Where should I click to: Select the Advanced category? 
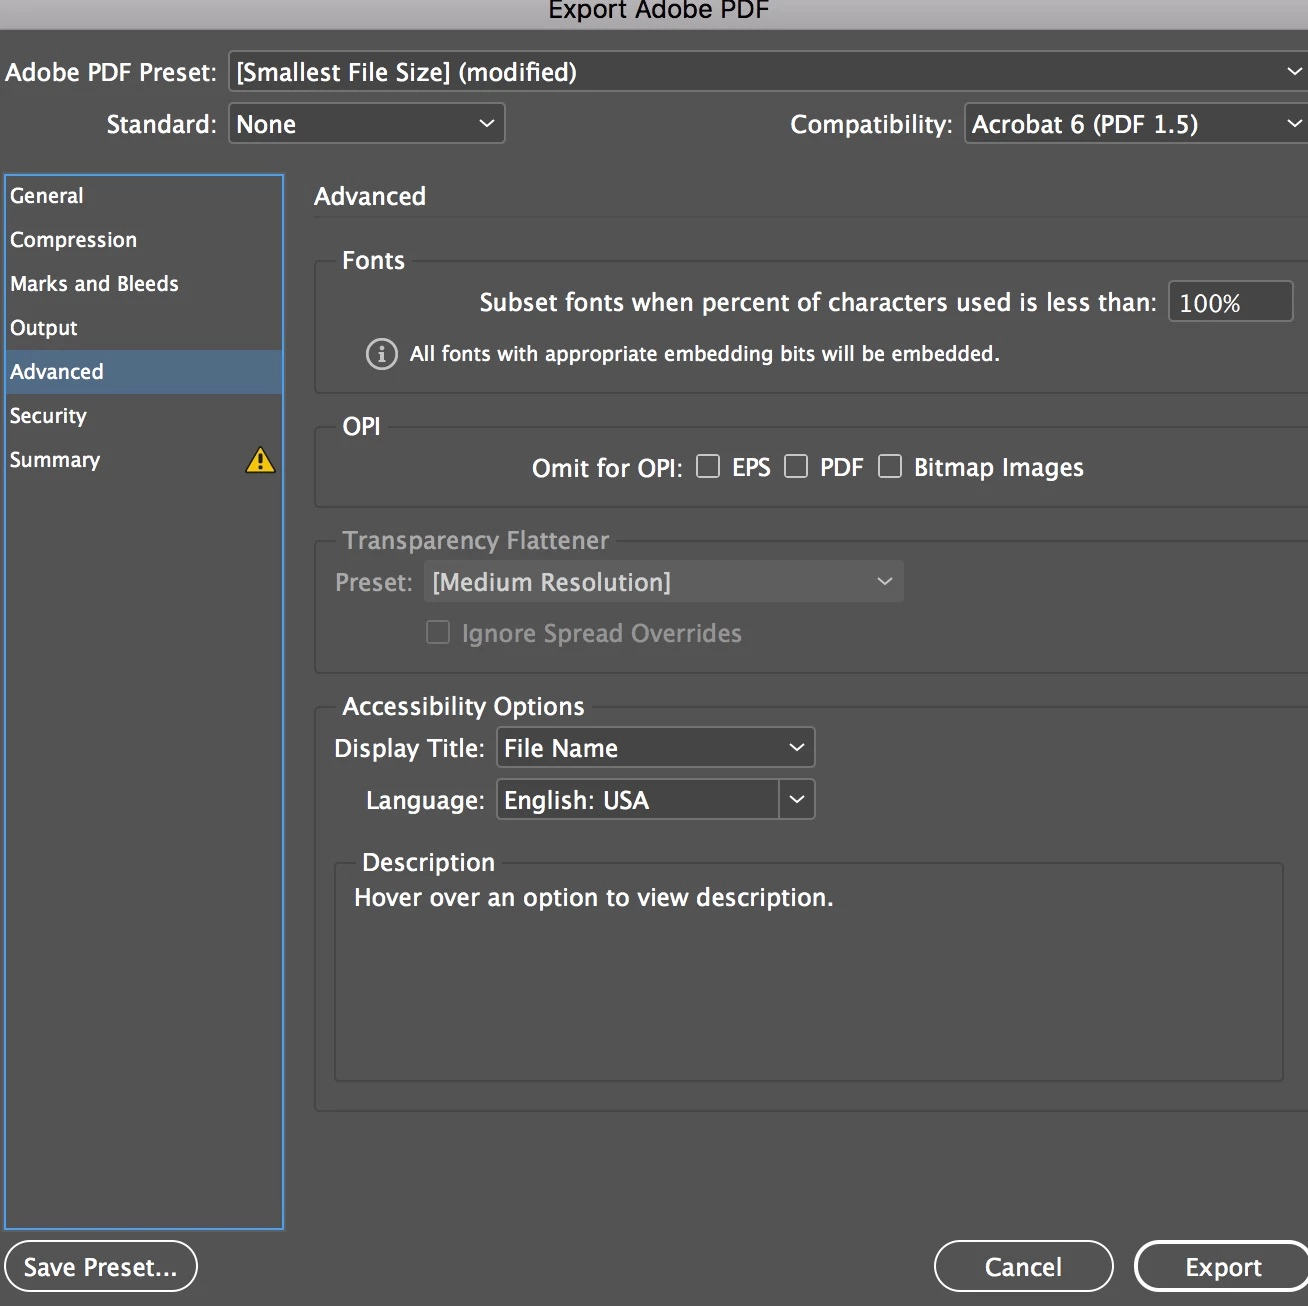144,372
